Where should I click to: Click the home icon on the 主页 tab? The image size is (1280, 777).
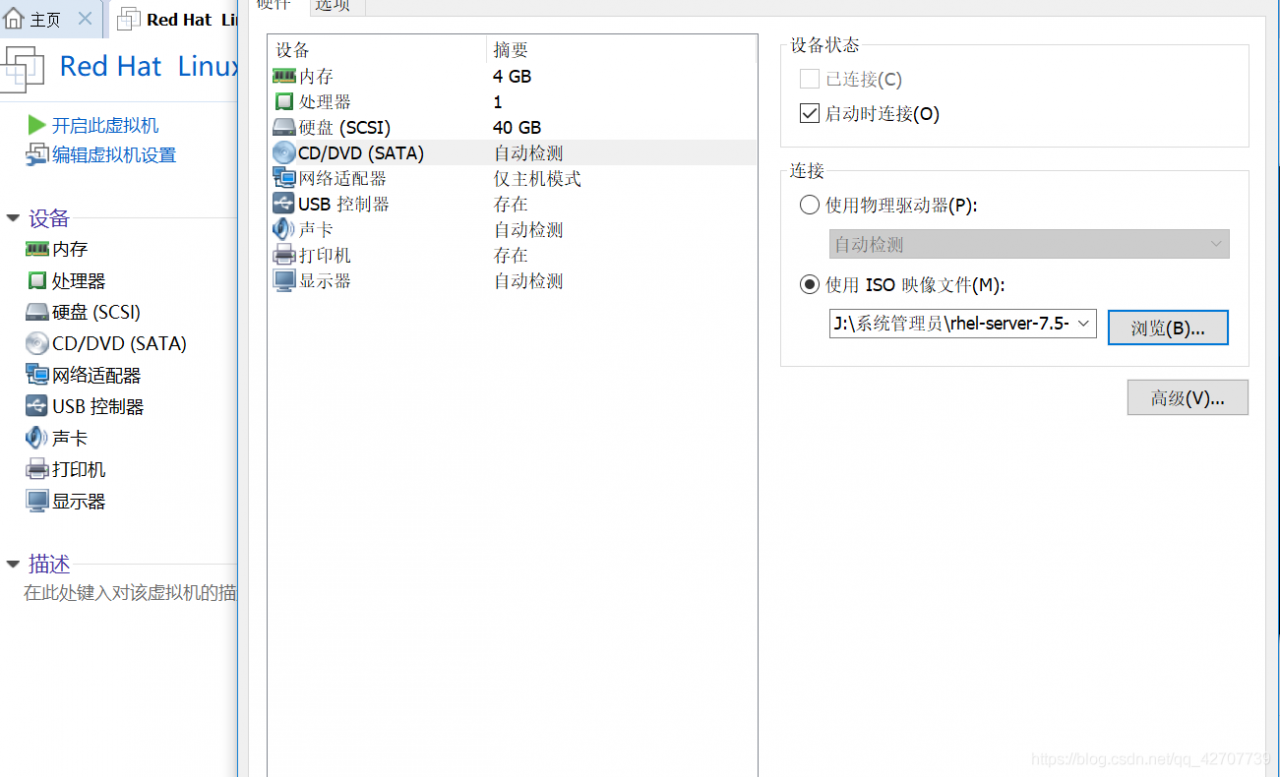point(14,18)
